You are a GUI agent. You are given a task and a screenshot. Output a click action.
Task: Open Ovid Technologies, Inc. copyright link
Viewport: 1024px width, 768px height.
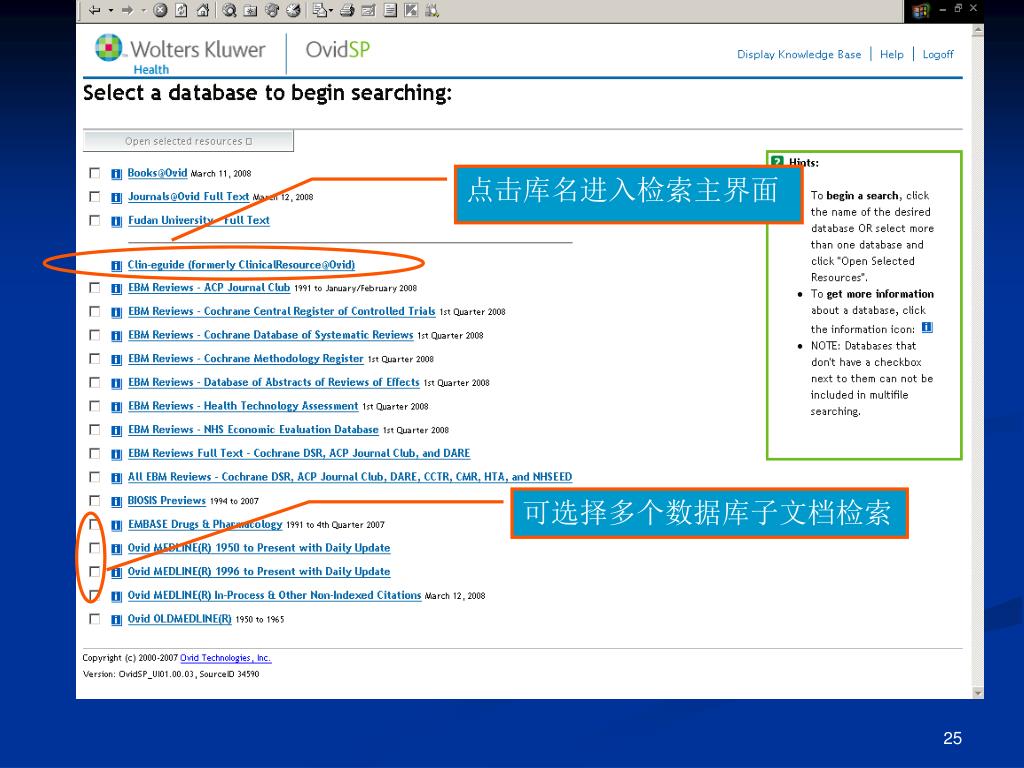pos(225,658)
